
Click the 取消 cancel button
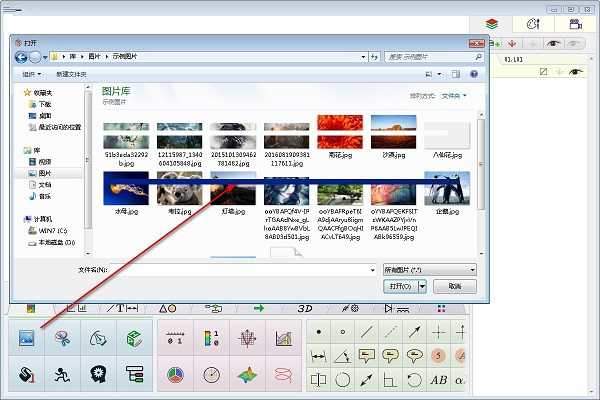click(455, 286)
